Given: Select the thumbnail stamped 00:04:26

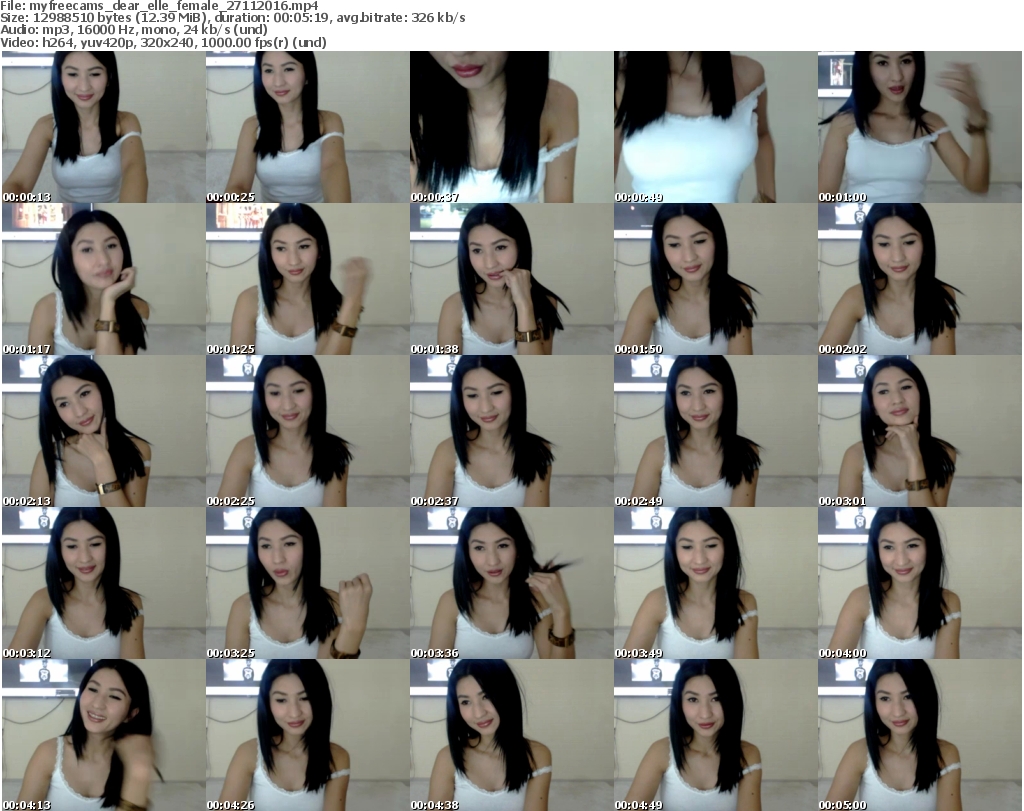Looking at the screenshot, I should [308, 735].
